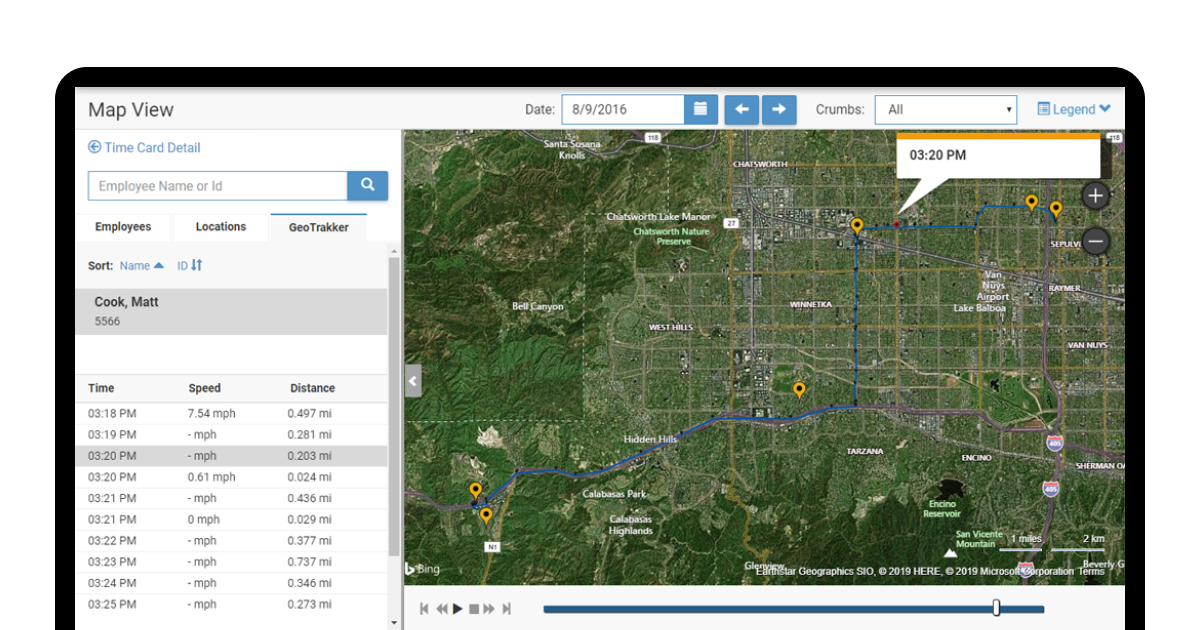Select the 03:24 PM row
Image resolution: width=1200 pixels, height=630 pixels.
coord(231,583)
